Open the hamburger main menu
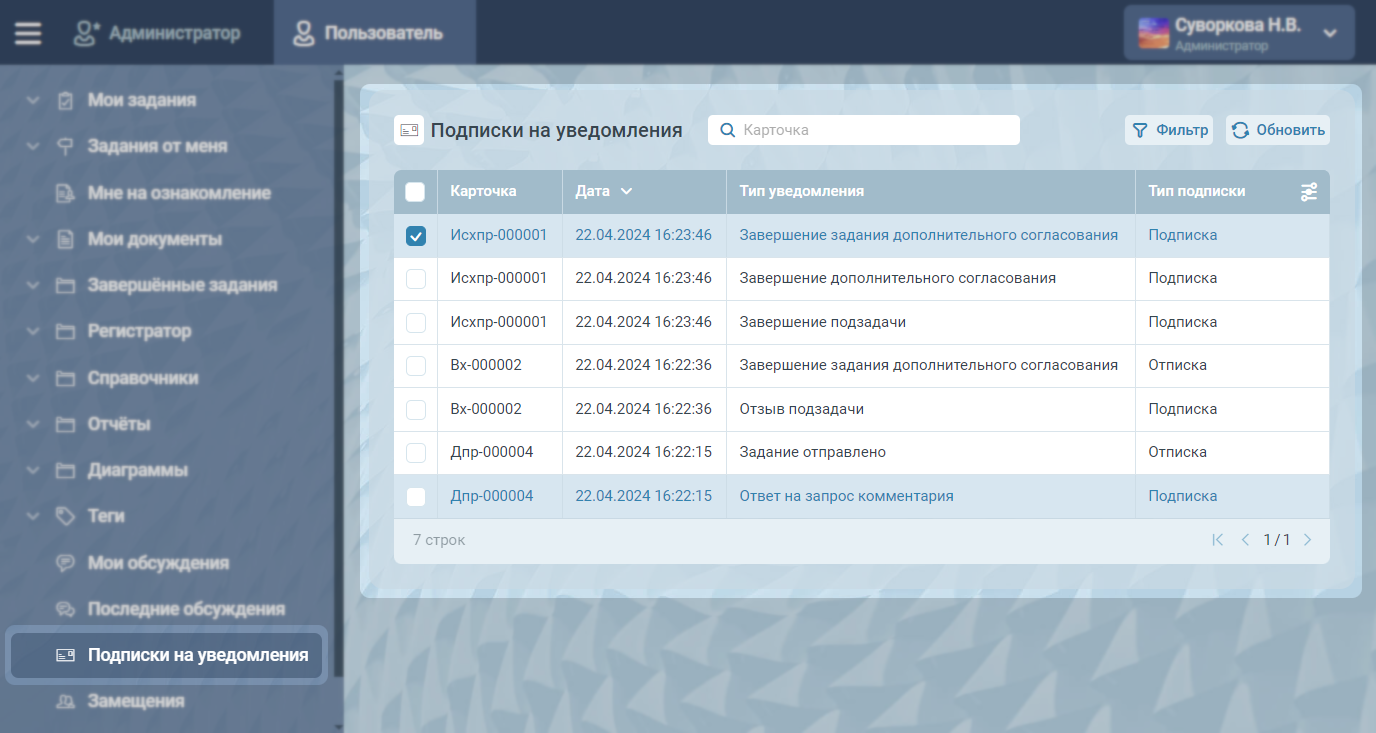 click(28, 33)
